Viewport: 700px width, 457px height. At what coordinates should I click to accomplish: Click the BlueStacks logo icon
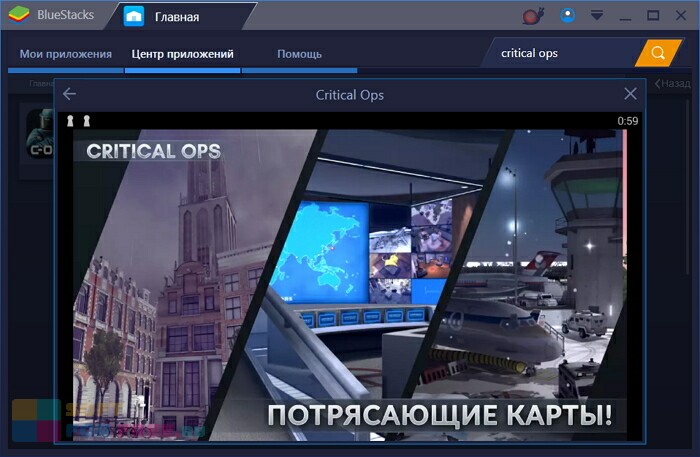19,16
